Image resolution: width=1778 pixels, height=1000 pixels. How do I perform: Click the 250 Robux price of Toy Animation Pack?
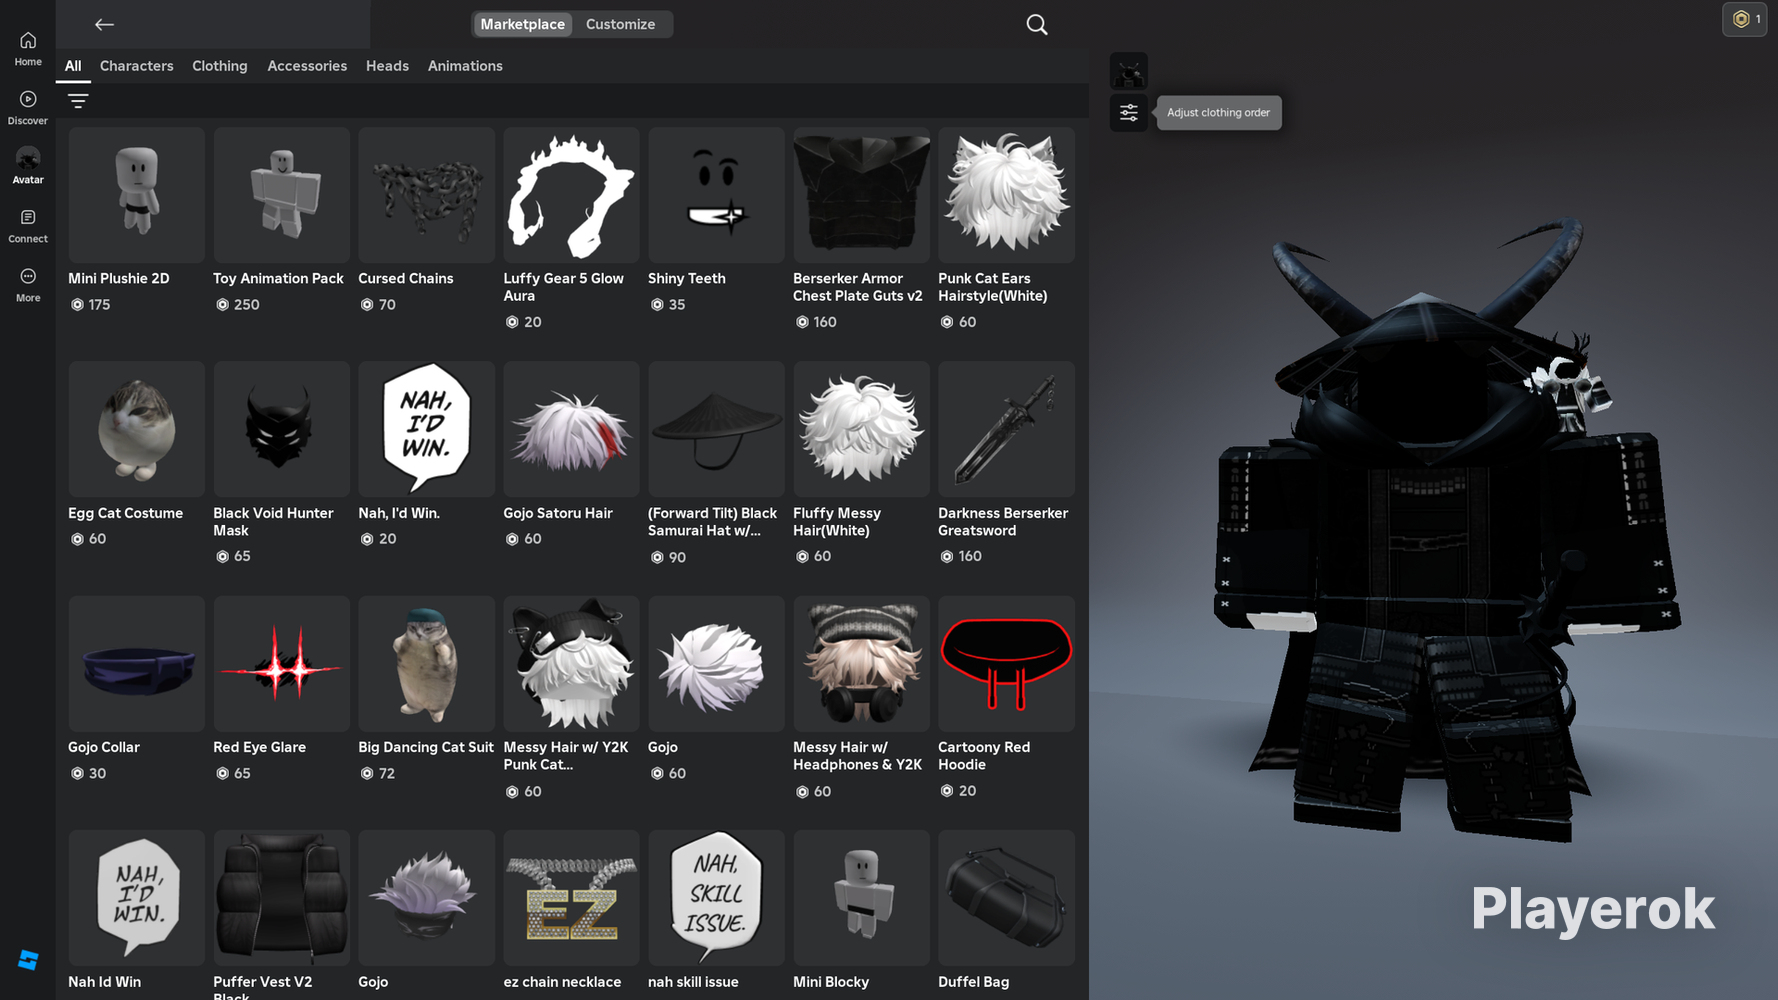click(238, 305)
